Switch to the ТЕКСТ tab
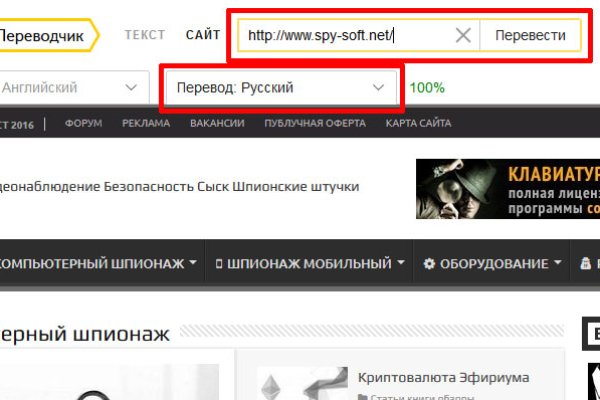Screen dimensions: 600x400 (x=145, y=35)
